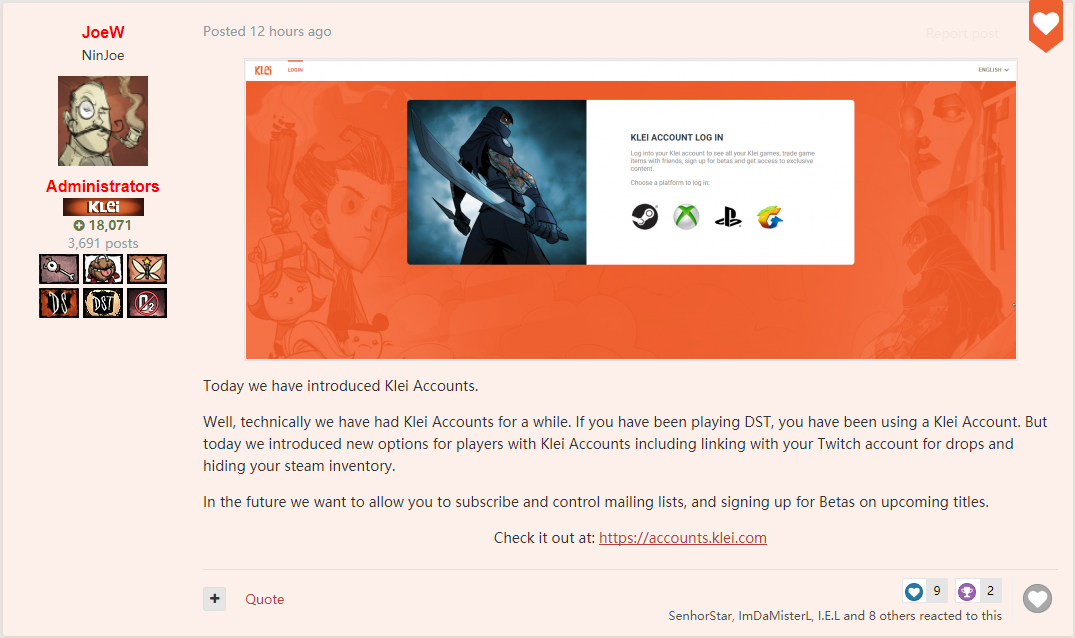
Task: Click the ninja artwork in login screenshot
Action: [x=496, y=182]
